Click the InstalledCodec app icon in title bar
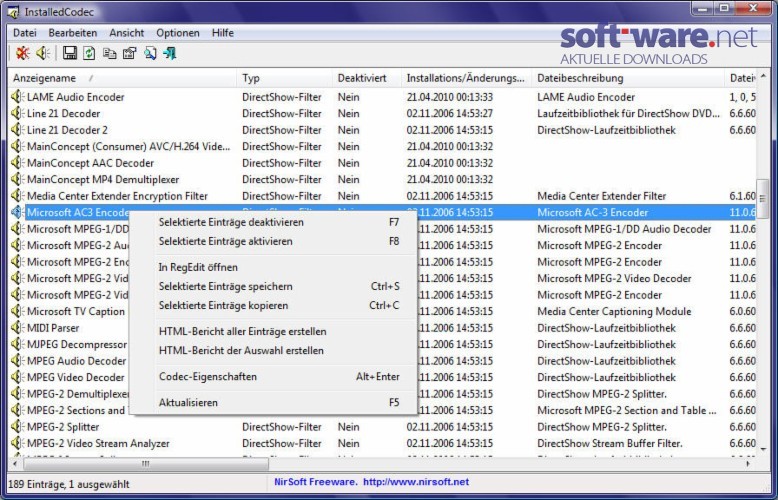Image resolution: width=778 pixels, height=500 pixels. coord(13,11)
